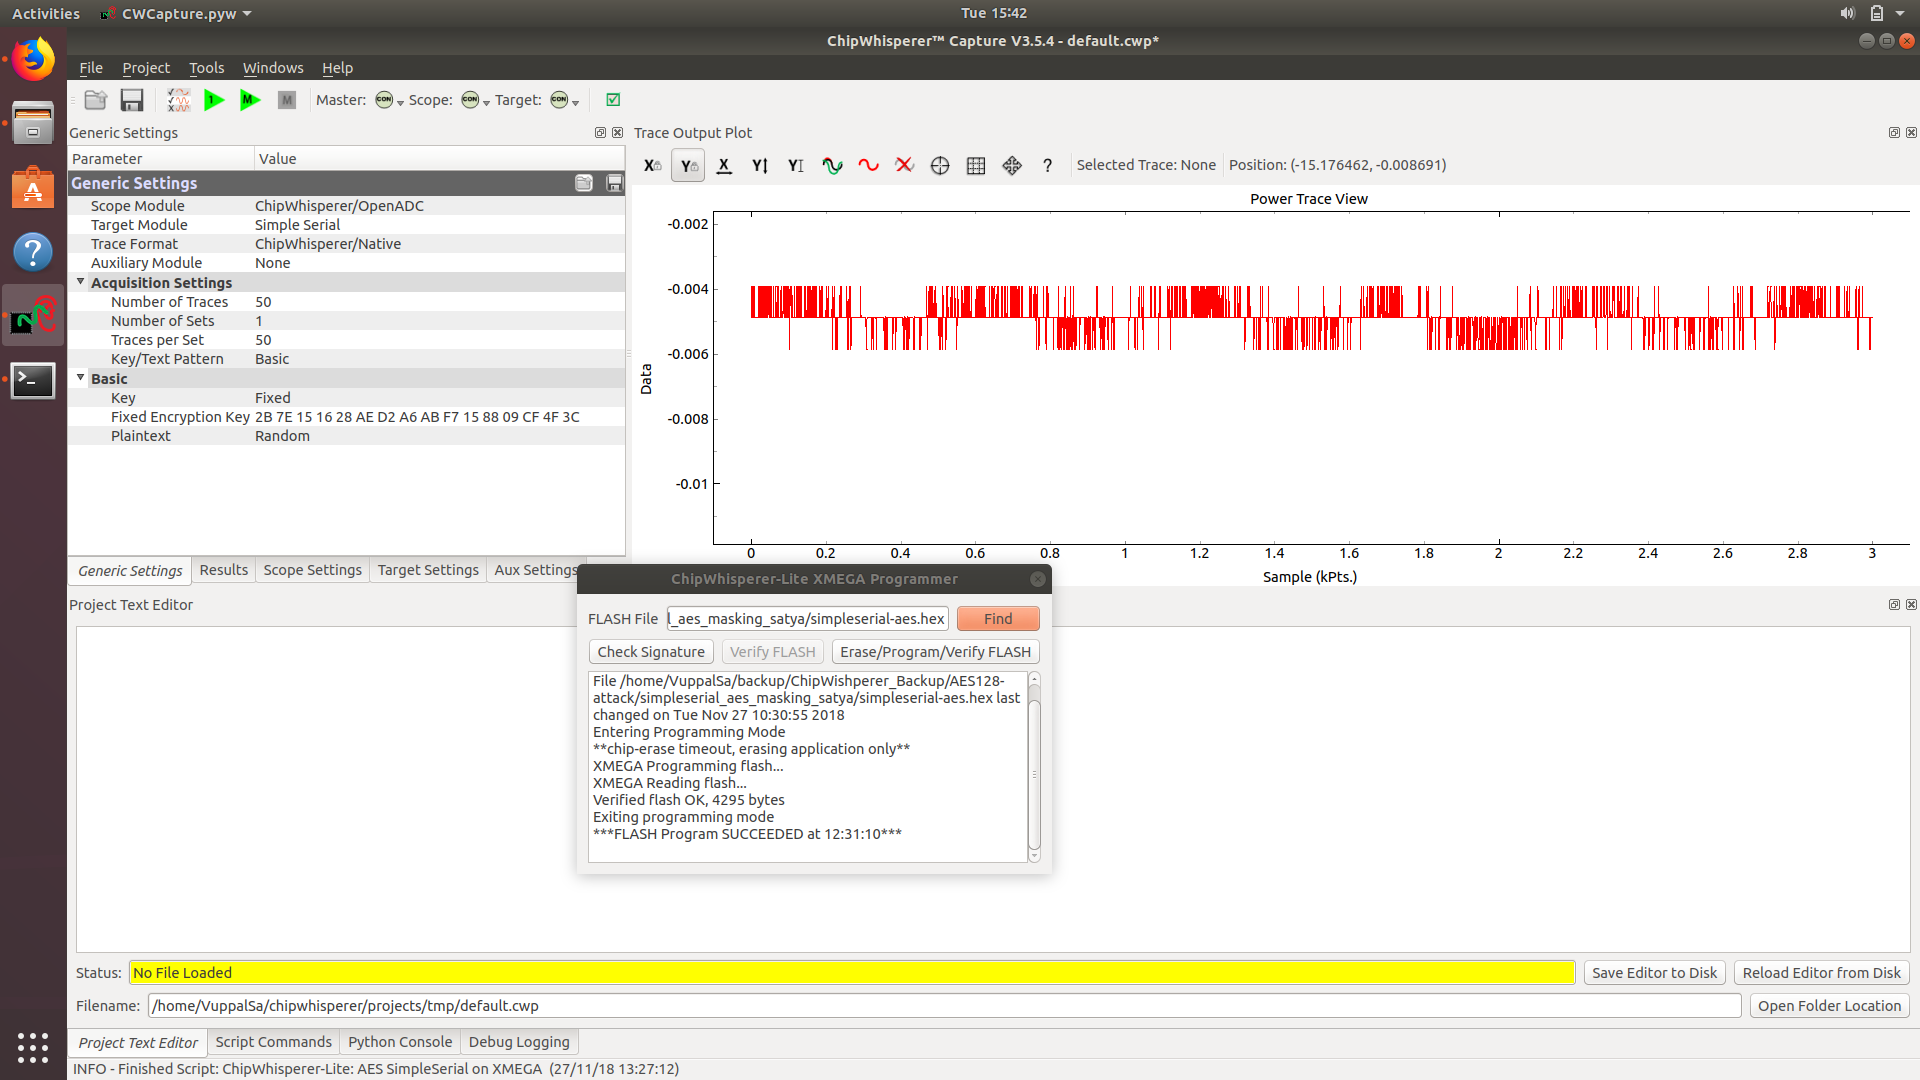Clear all traces with red X icon
Screen dimensions: 1920x1080
[x=904, y=166]
